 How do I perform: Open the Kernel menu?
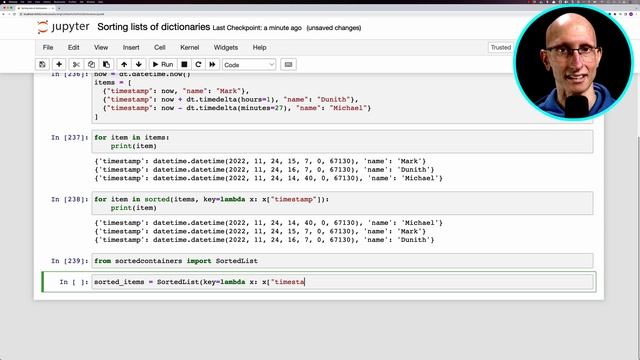[x=190, y=47]
